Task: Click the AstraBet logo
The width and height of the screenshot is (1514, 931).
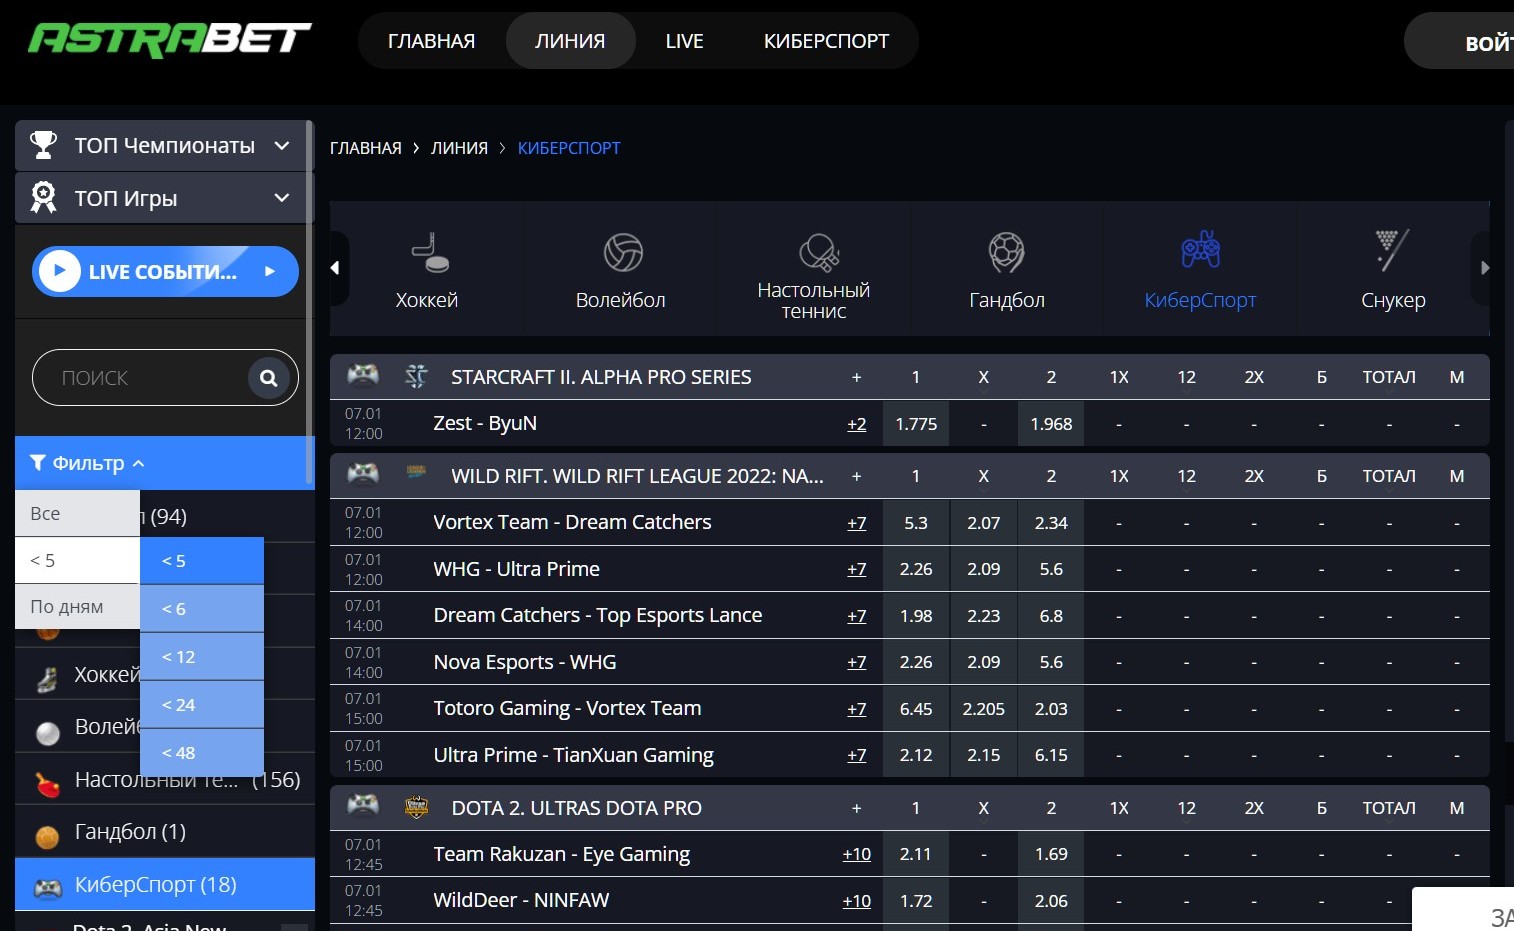Action: 170,40
